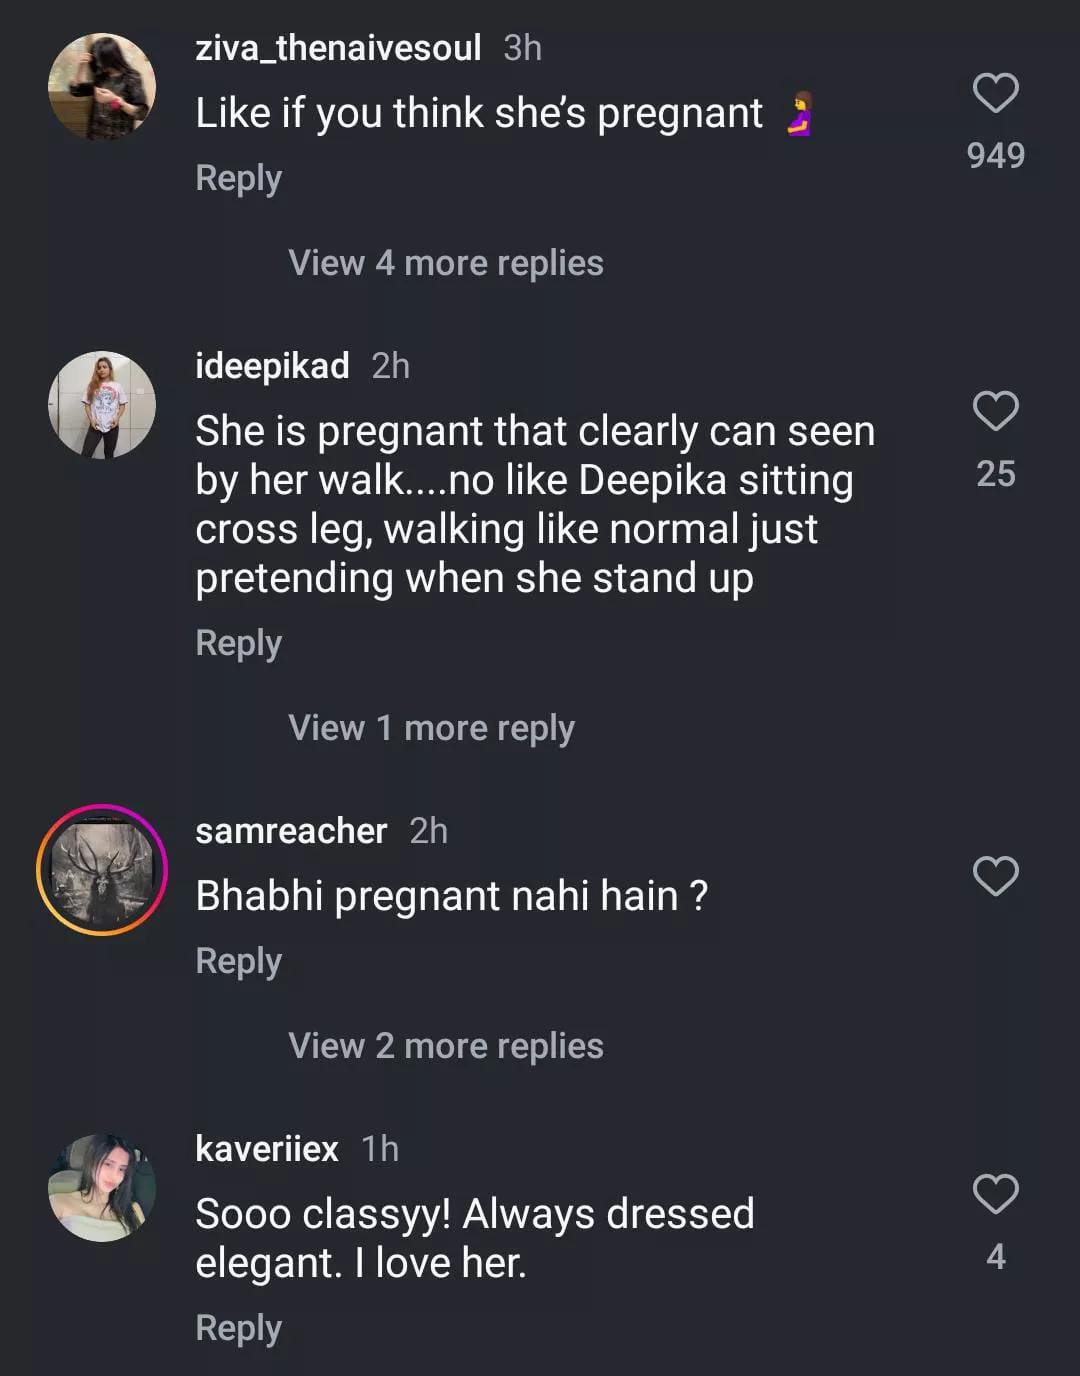Open samreacher username link
This screenshot has height=1376, width=1080.
[291, 831]
